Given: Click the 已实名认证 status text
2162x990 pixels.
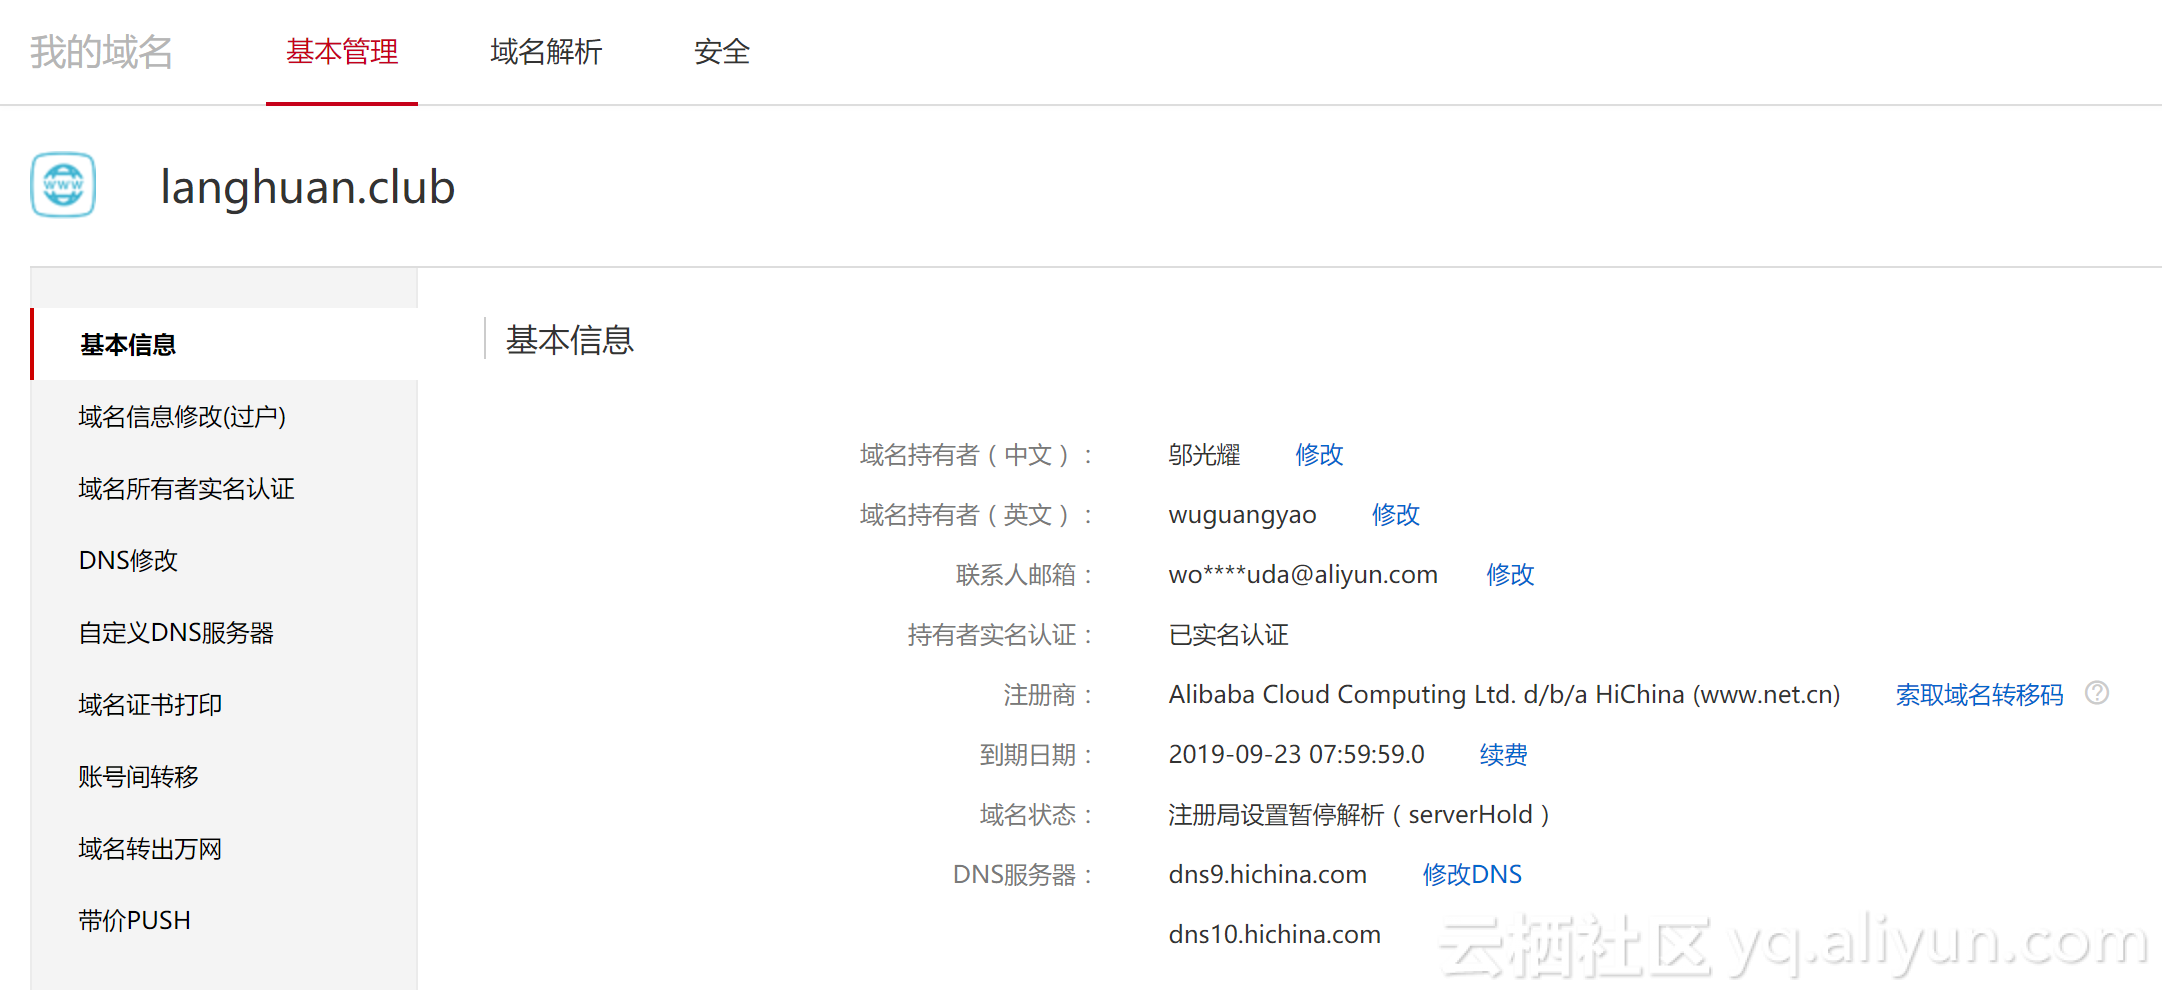Looking at the screenshot, I should click(x=1228, y=635).
